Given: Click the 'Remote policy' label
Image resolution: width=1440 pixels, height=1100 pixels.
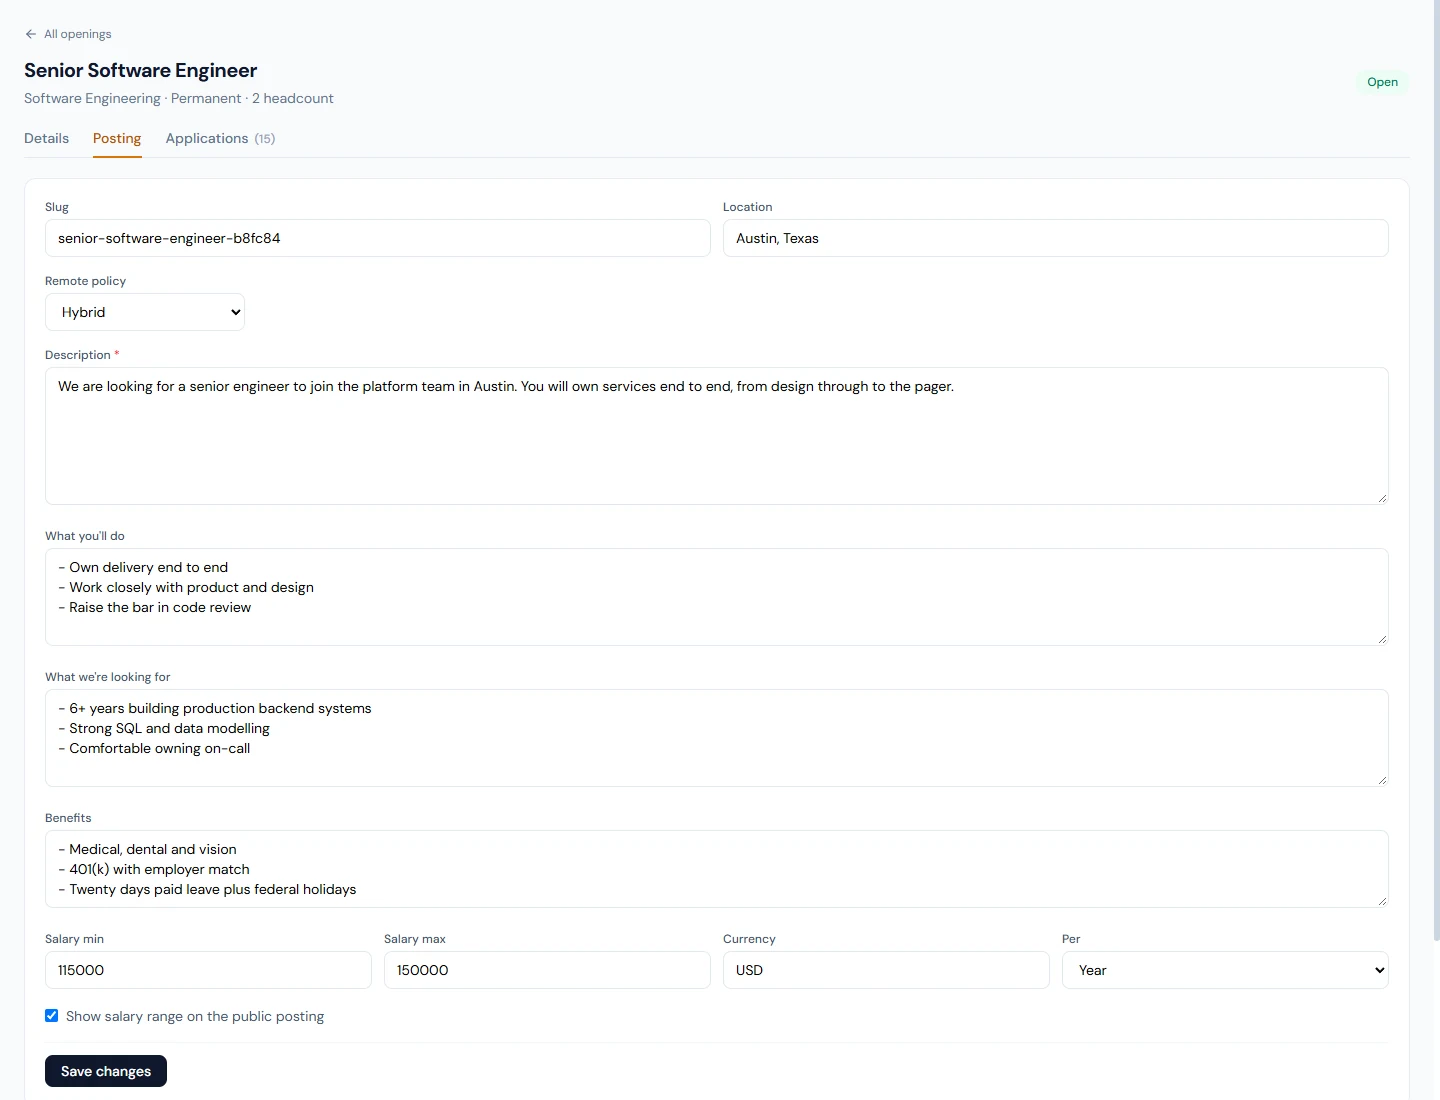Looking at the screenshot, I should [x=85, y=281].
